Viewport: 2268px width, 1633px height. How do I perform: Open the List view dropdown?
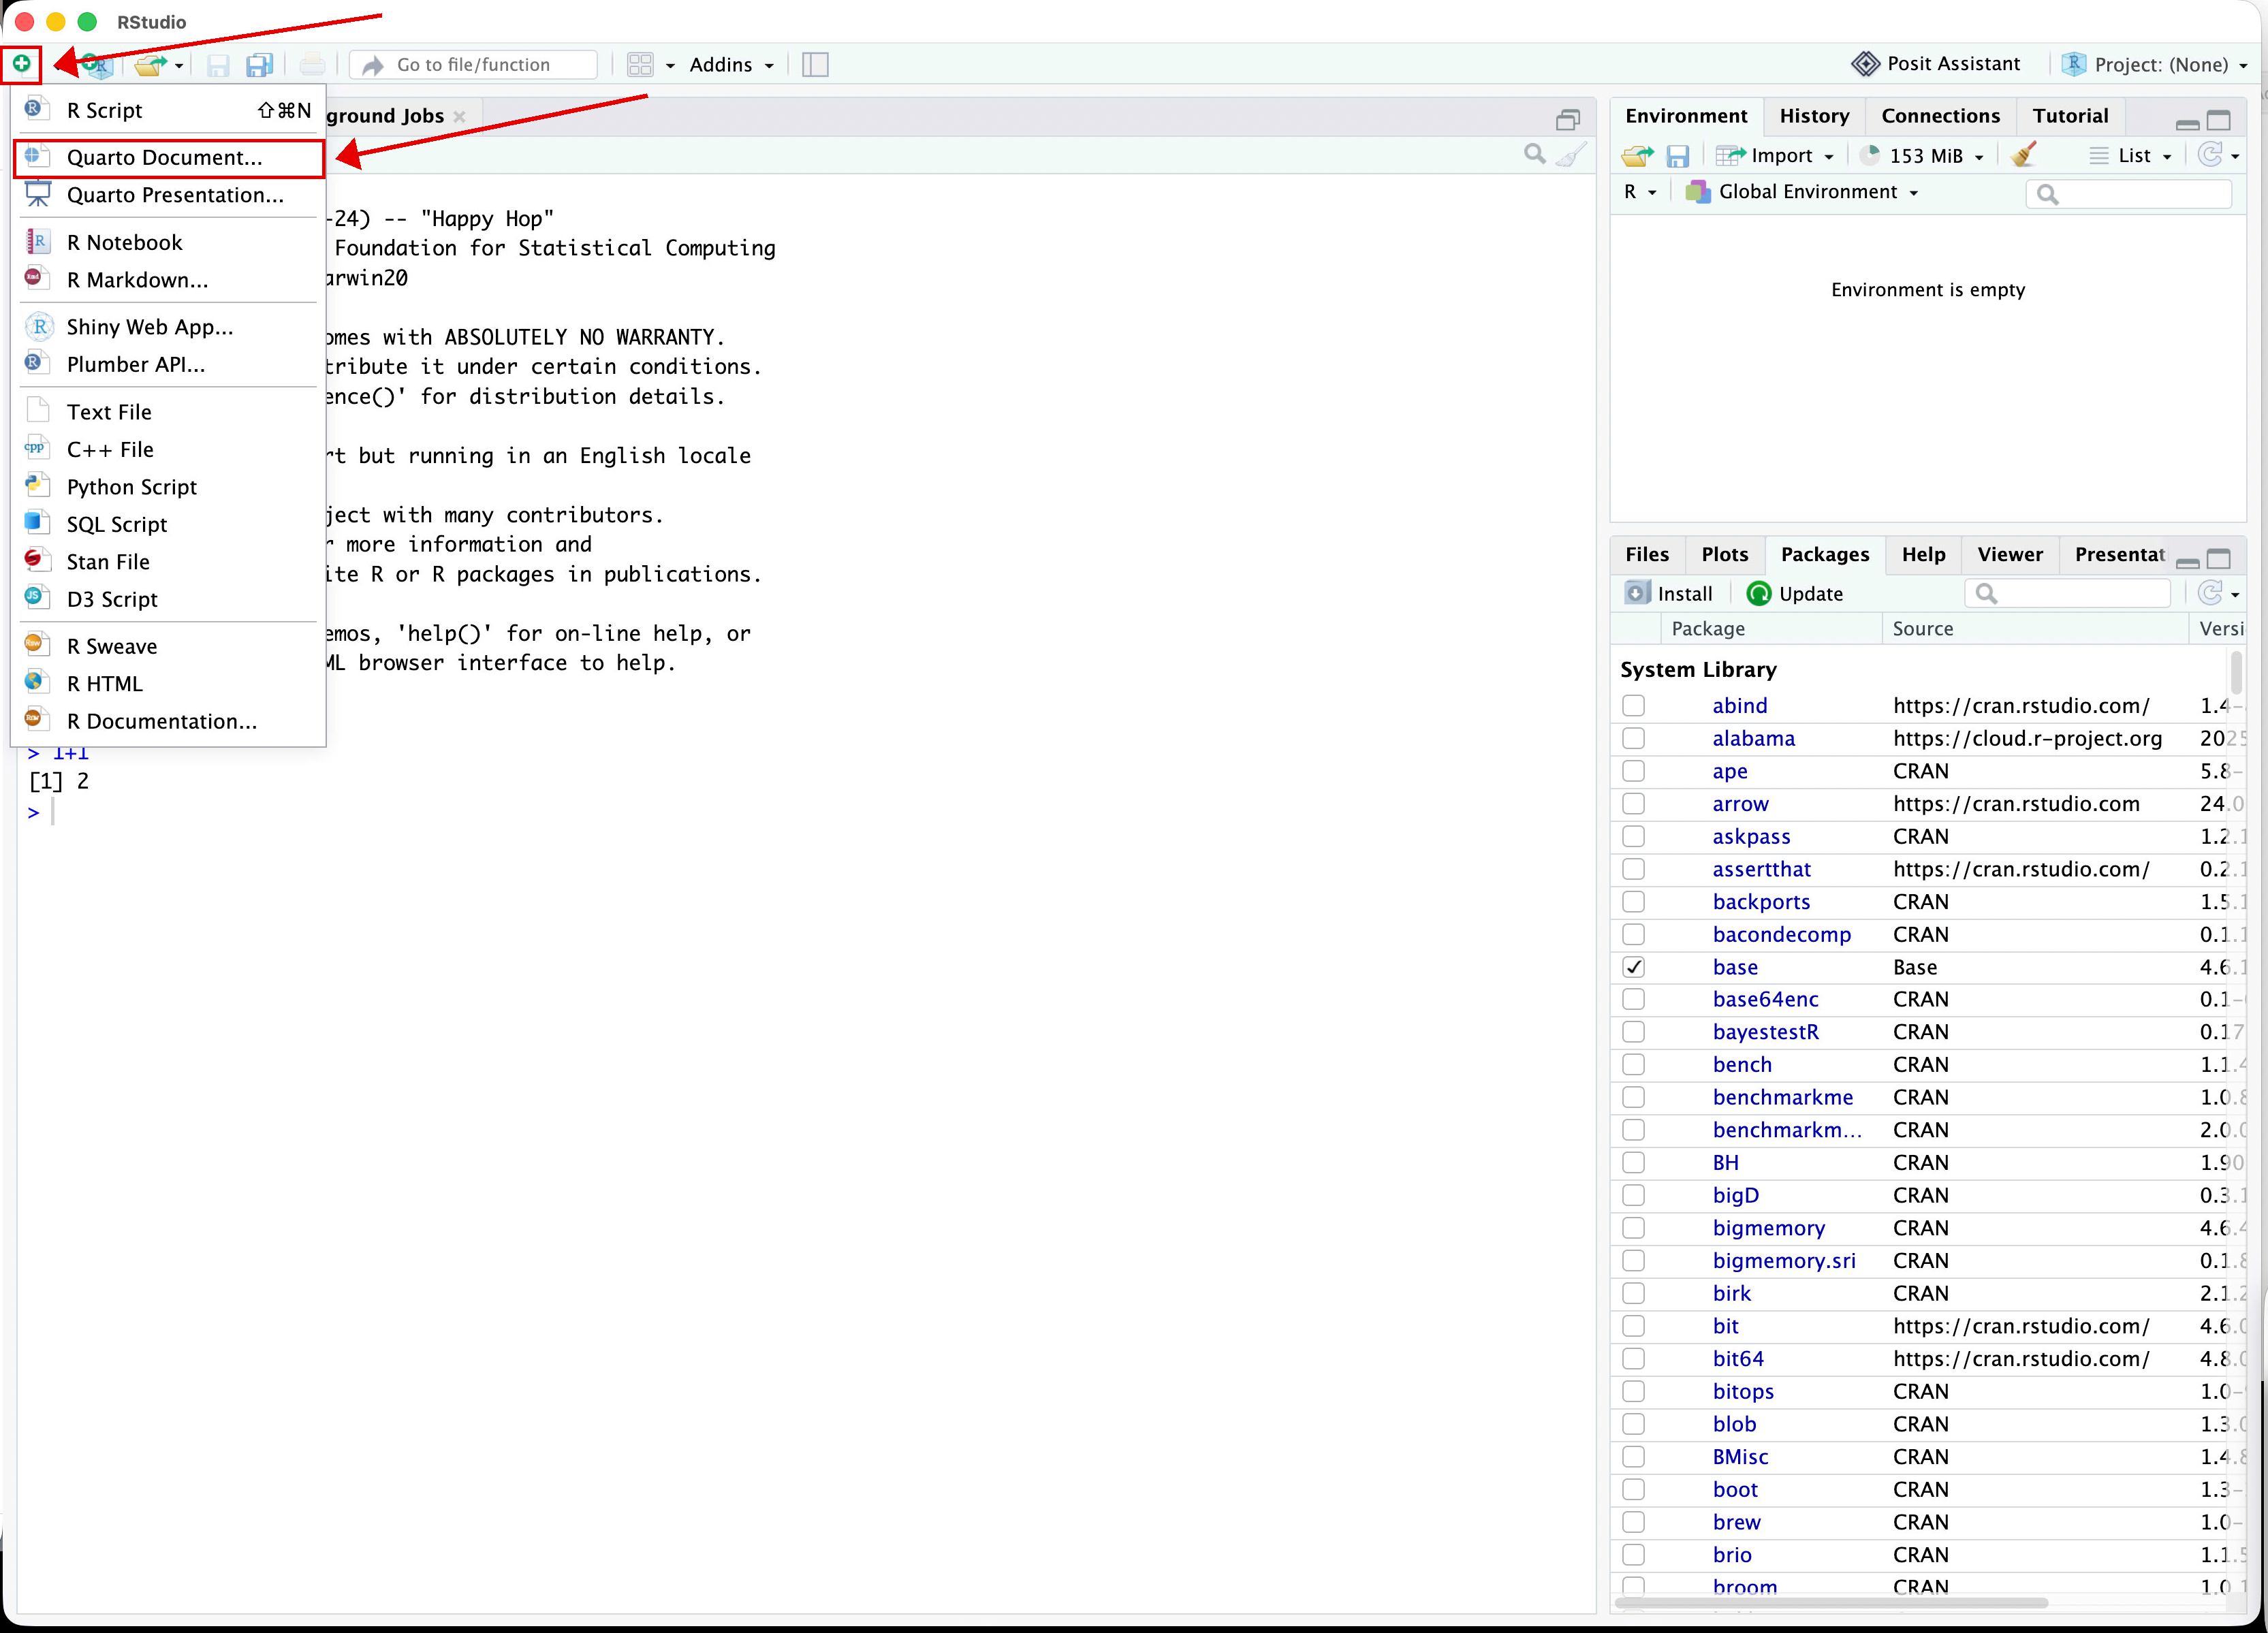(x=2131, y=155)
